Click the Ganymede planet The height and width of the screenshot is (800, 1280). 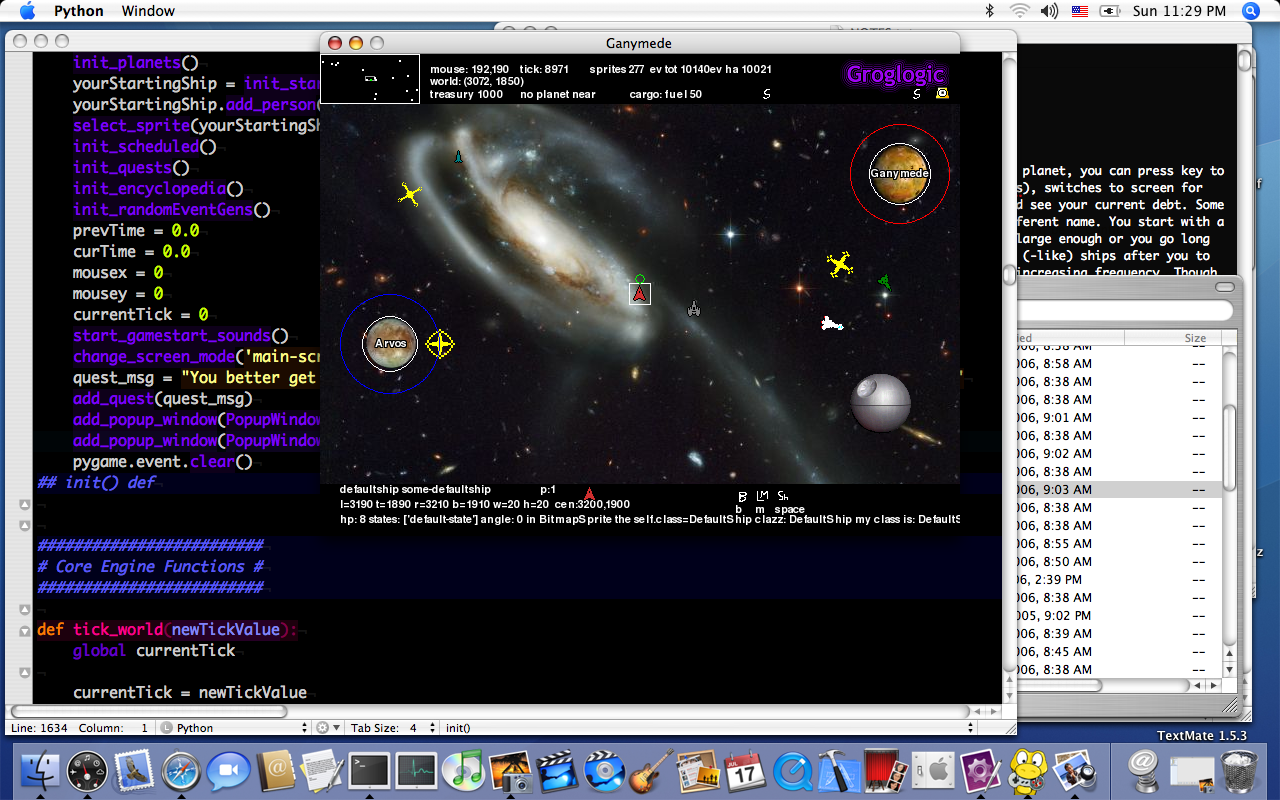pos(899,173)
